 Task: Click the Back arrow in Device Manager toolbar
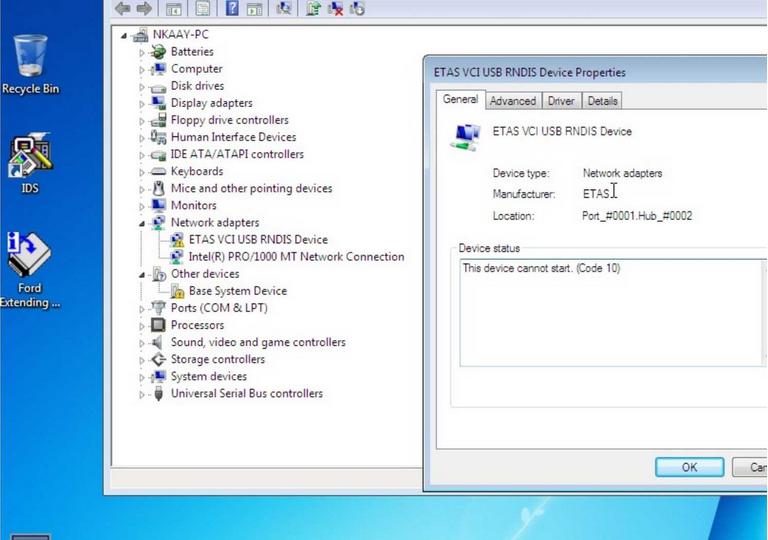[122, 9]
